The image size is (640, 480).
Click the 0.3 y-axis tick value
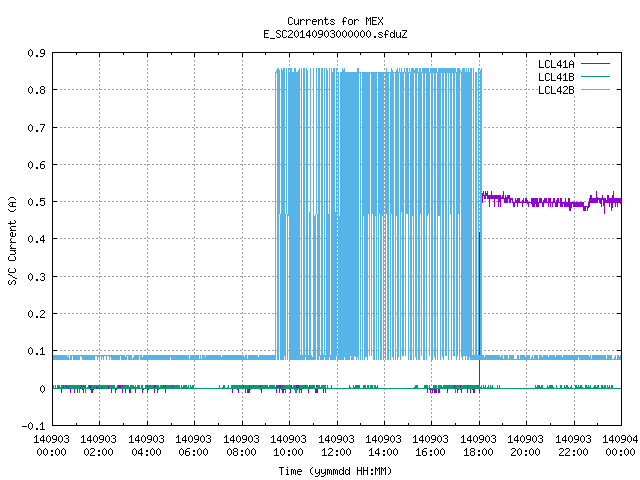(x=36, y=277)
